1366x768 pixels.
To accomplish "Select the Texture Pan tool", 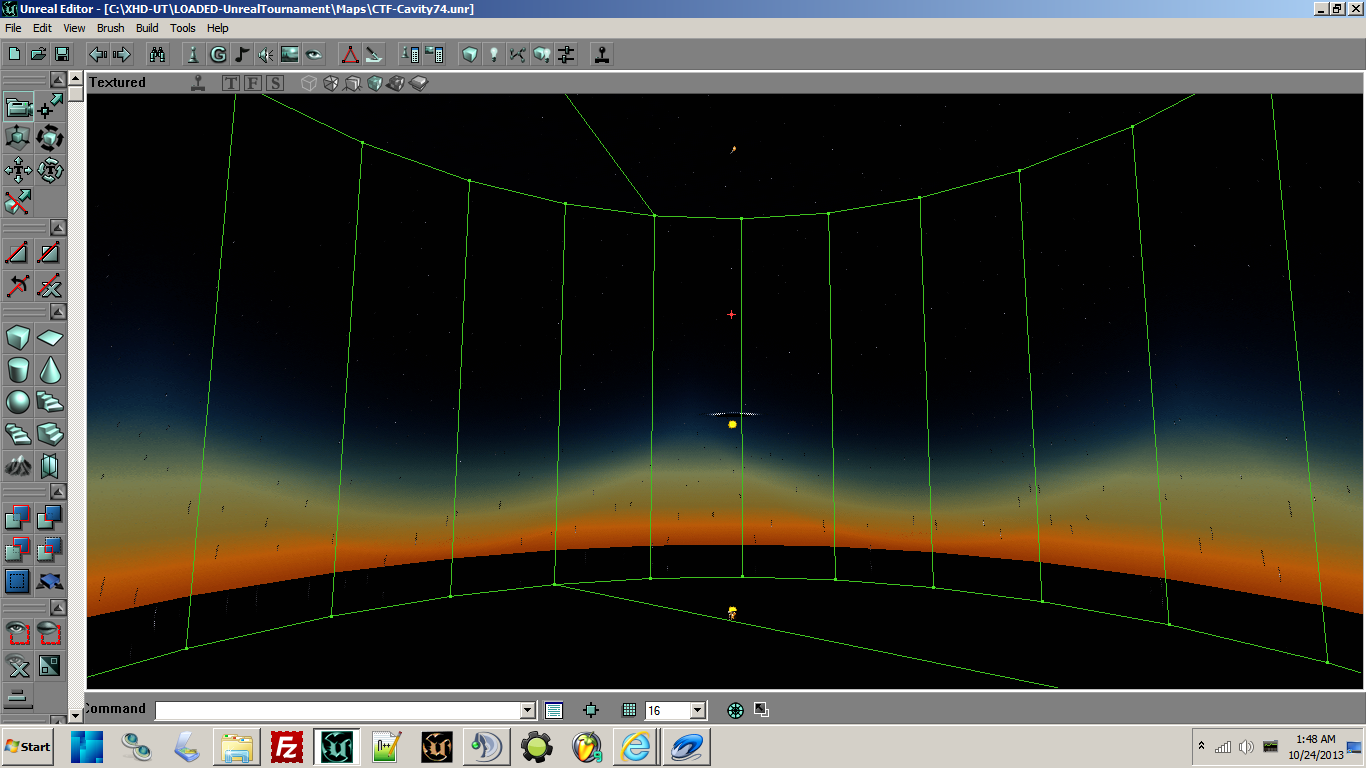I will click(18, 169).
